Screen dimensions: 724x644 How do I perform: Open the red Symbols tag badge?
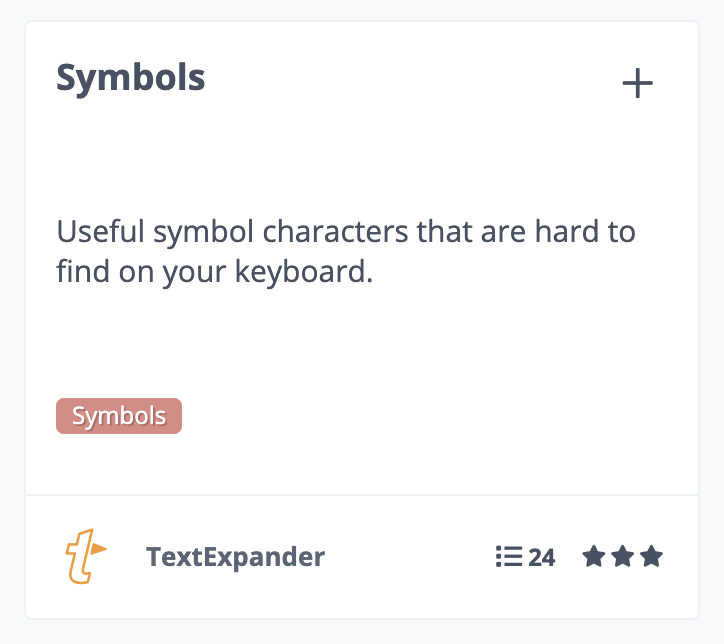pos(119,416)
